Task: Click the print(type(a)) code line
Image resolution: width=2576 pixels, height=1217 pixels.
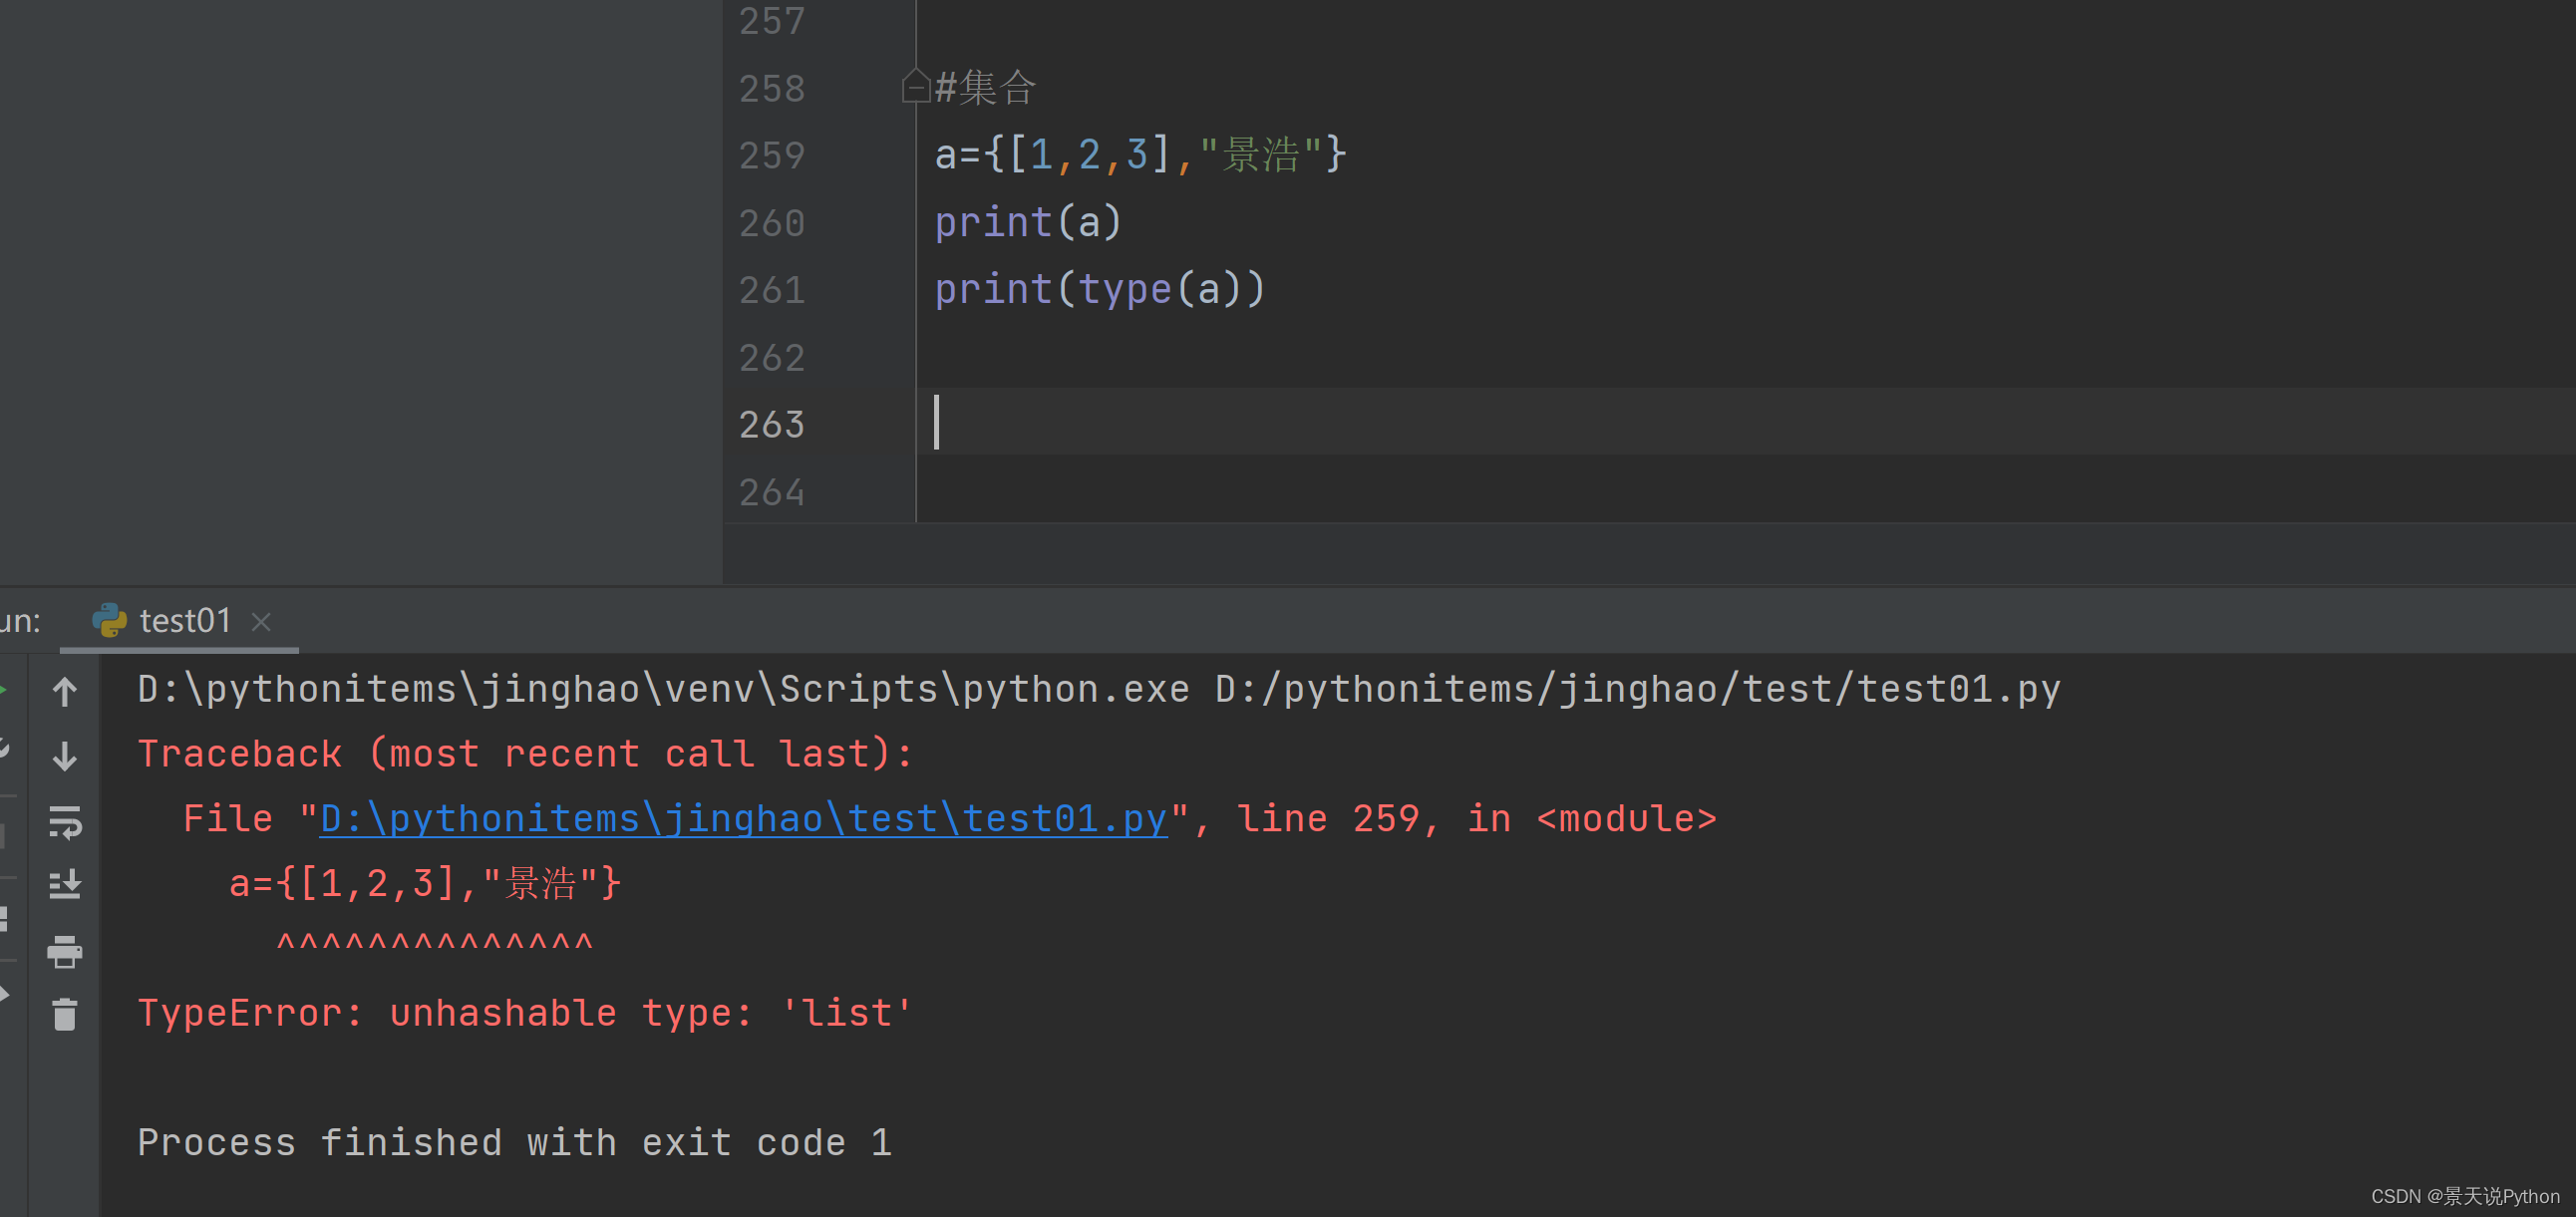Action: 1100,289
